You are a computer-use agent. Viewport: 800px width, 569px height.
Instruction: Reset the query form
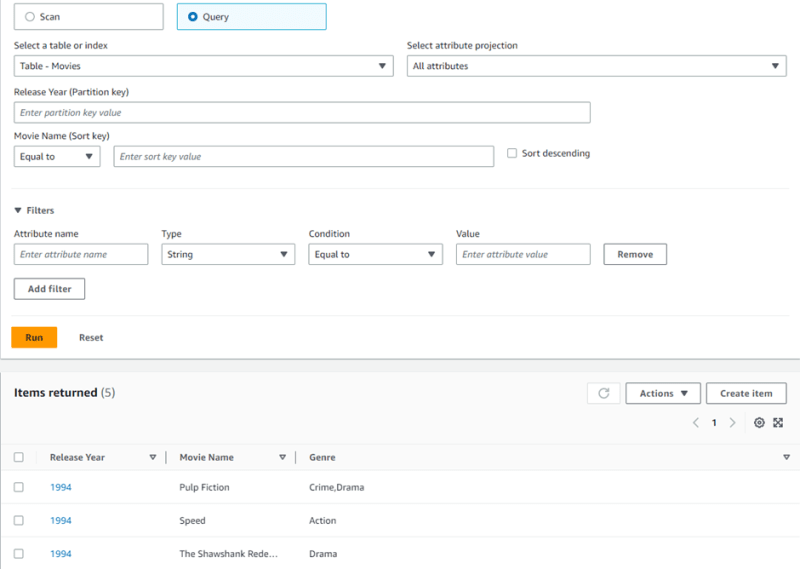(91, 337)
